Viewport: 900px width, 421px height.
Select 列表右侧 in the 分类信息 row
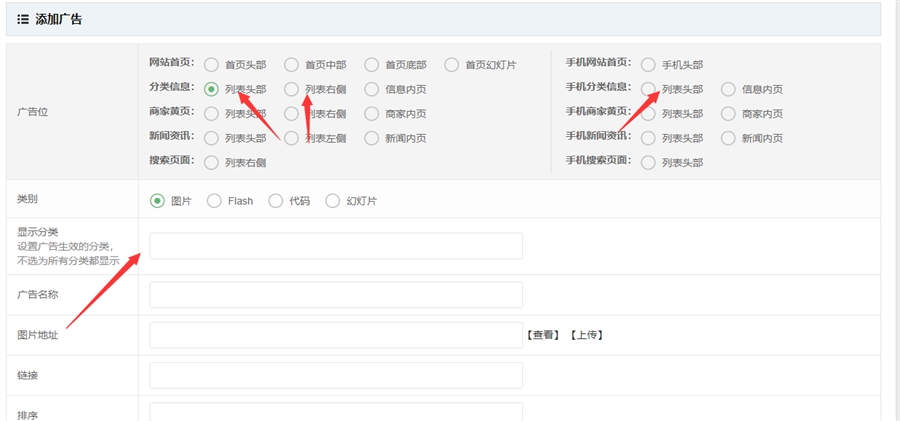[x=291, y=89]
